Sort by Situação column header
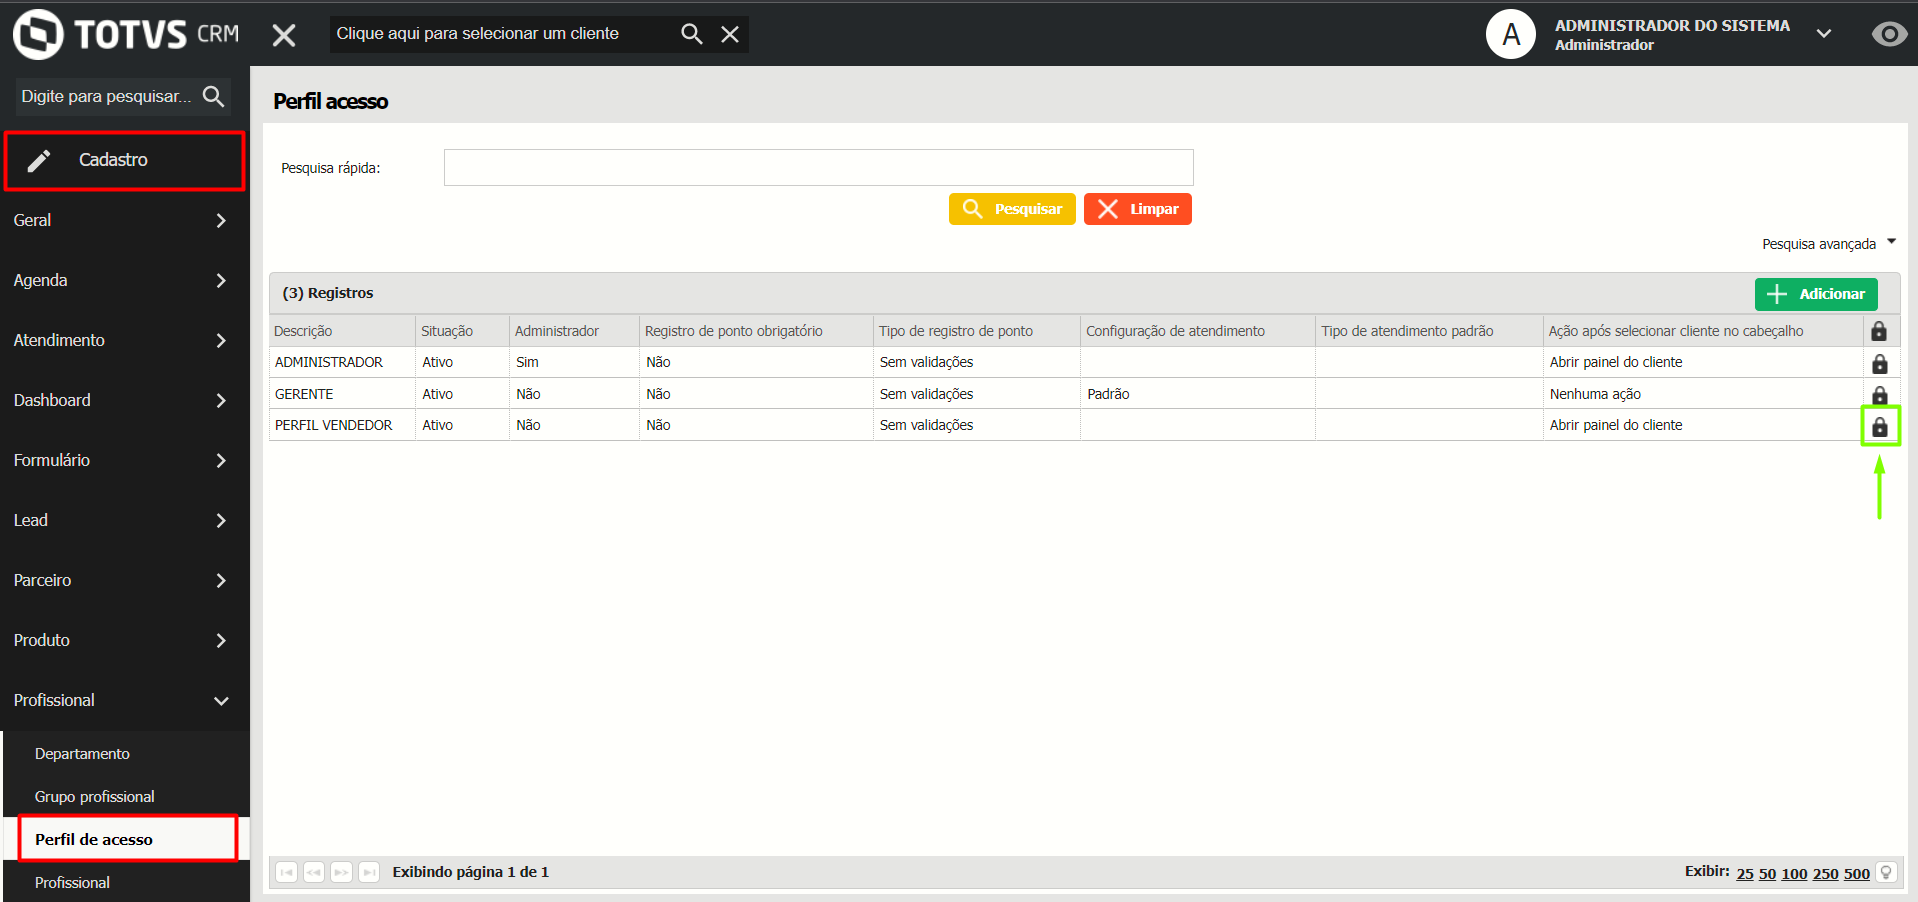 point(462,331)
